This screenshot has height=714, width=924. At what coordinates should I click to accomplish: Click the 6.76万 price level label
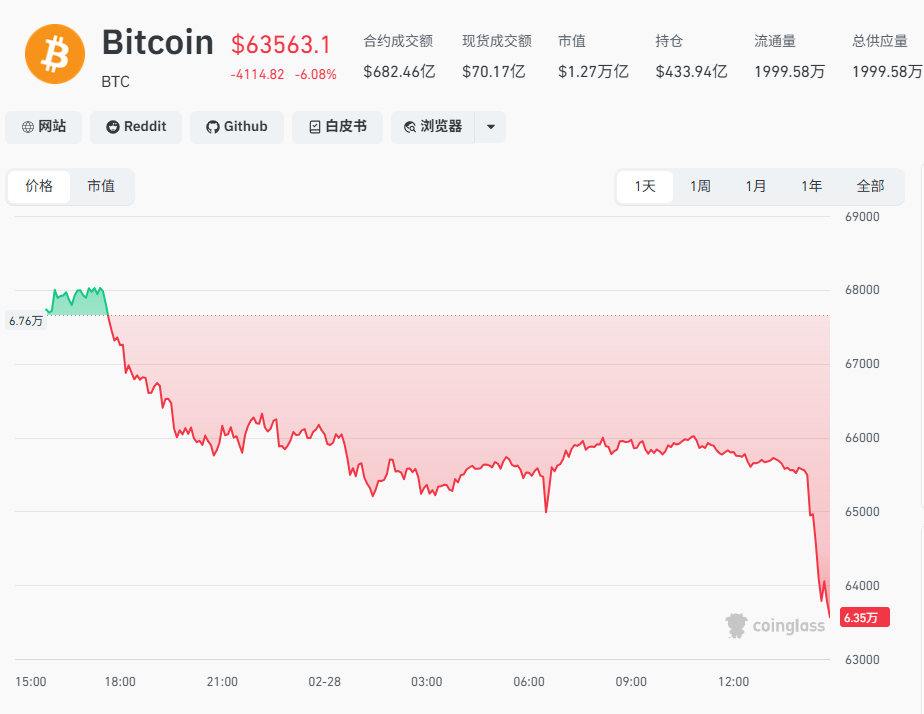click(24, 322)
